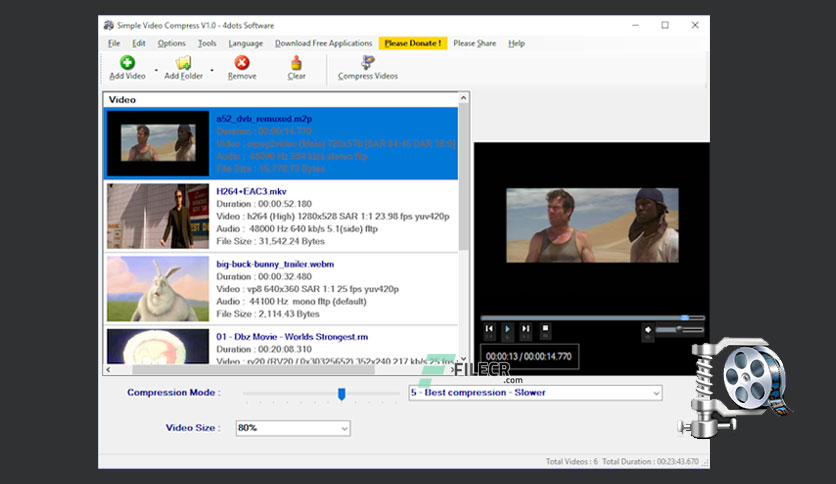Click the a52_dvb_remuxed.m2p file name

264,119
